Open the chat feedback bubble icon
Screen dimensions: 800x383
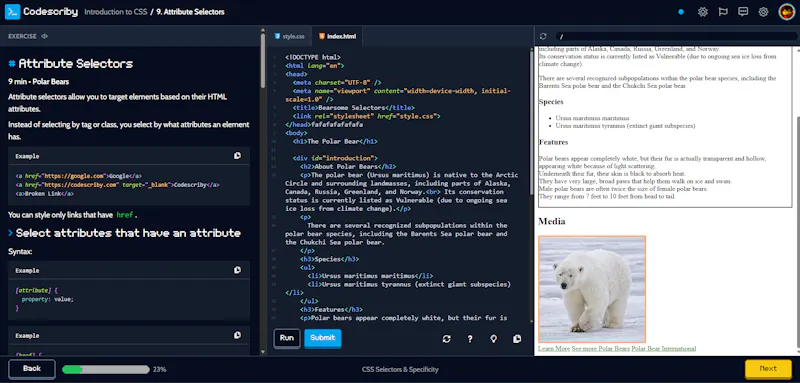pyautogui.click(x=743, y=12)
